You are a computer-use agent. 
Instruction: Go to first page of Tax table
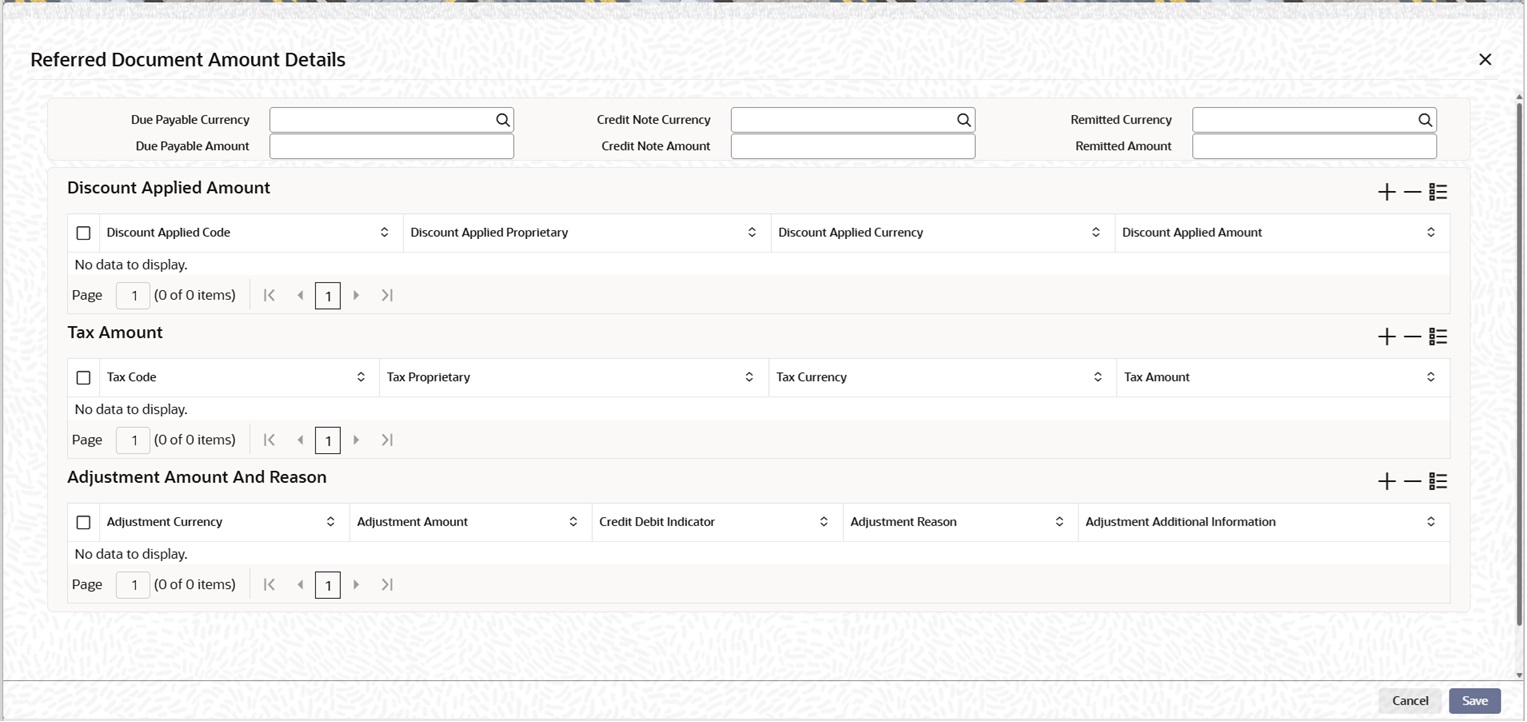(269, 440)
